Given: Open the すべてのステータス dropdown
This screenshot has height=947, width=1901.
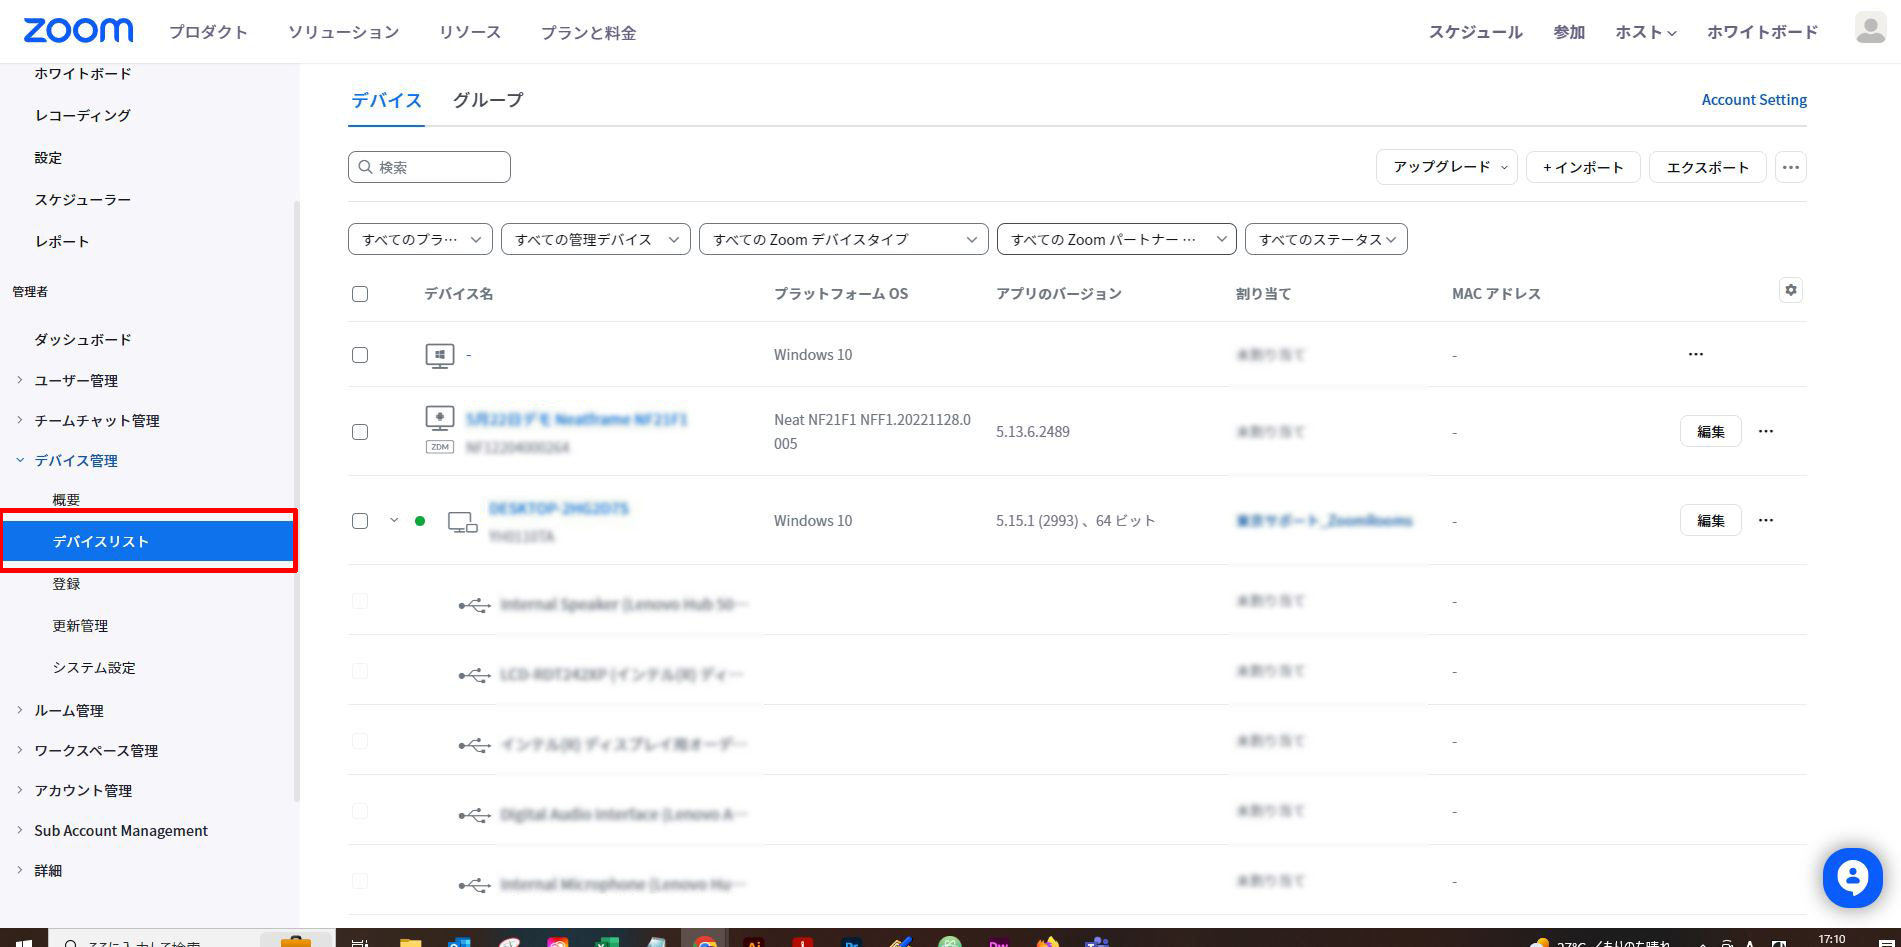Looking at the screenshot, I should (1326, 239).
